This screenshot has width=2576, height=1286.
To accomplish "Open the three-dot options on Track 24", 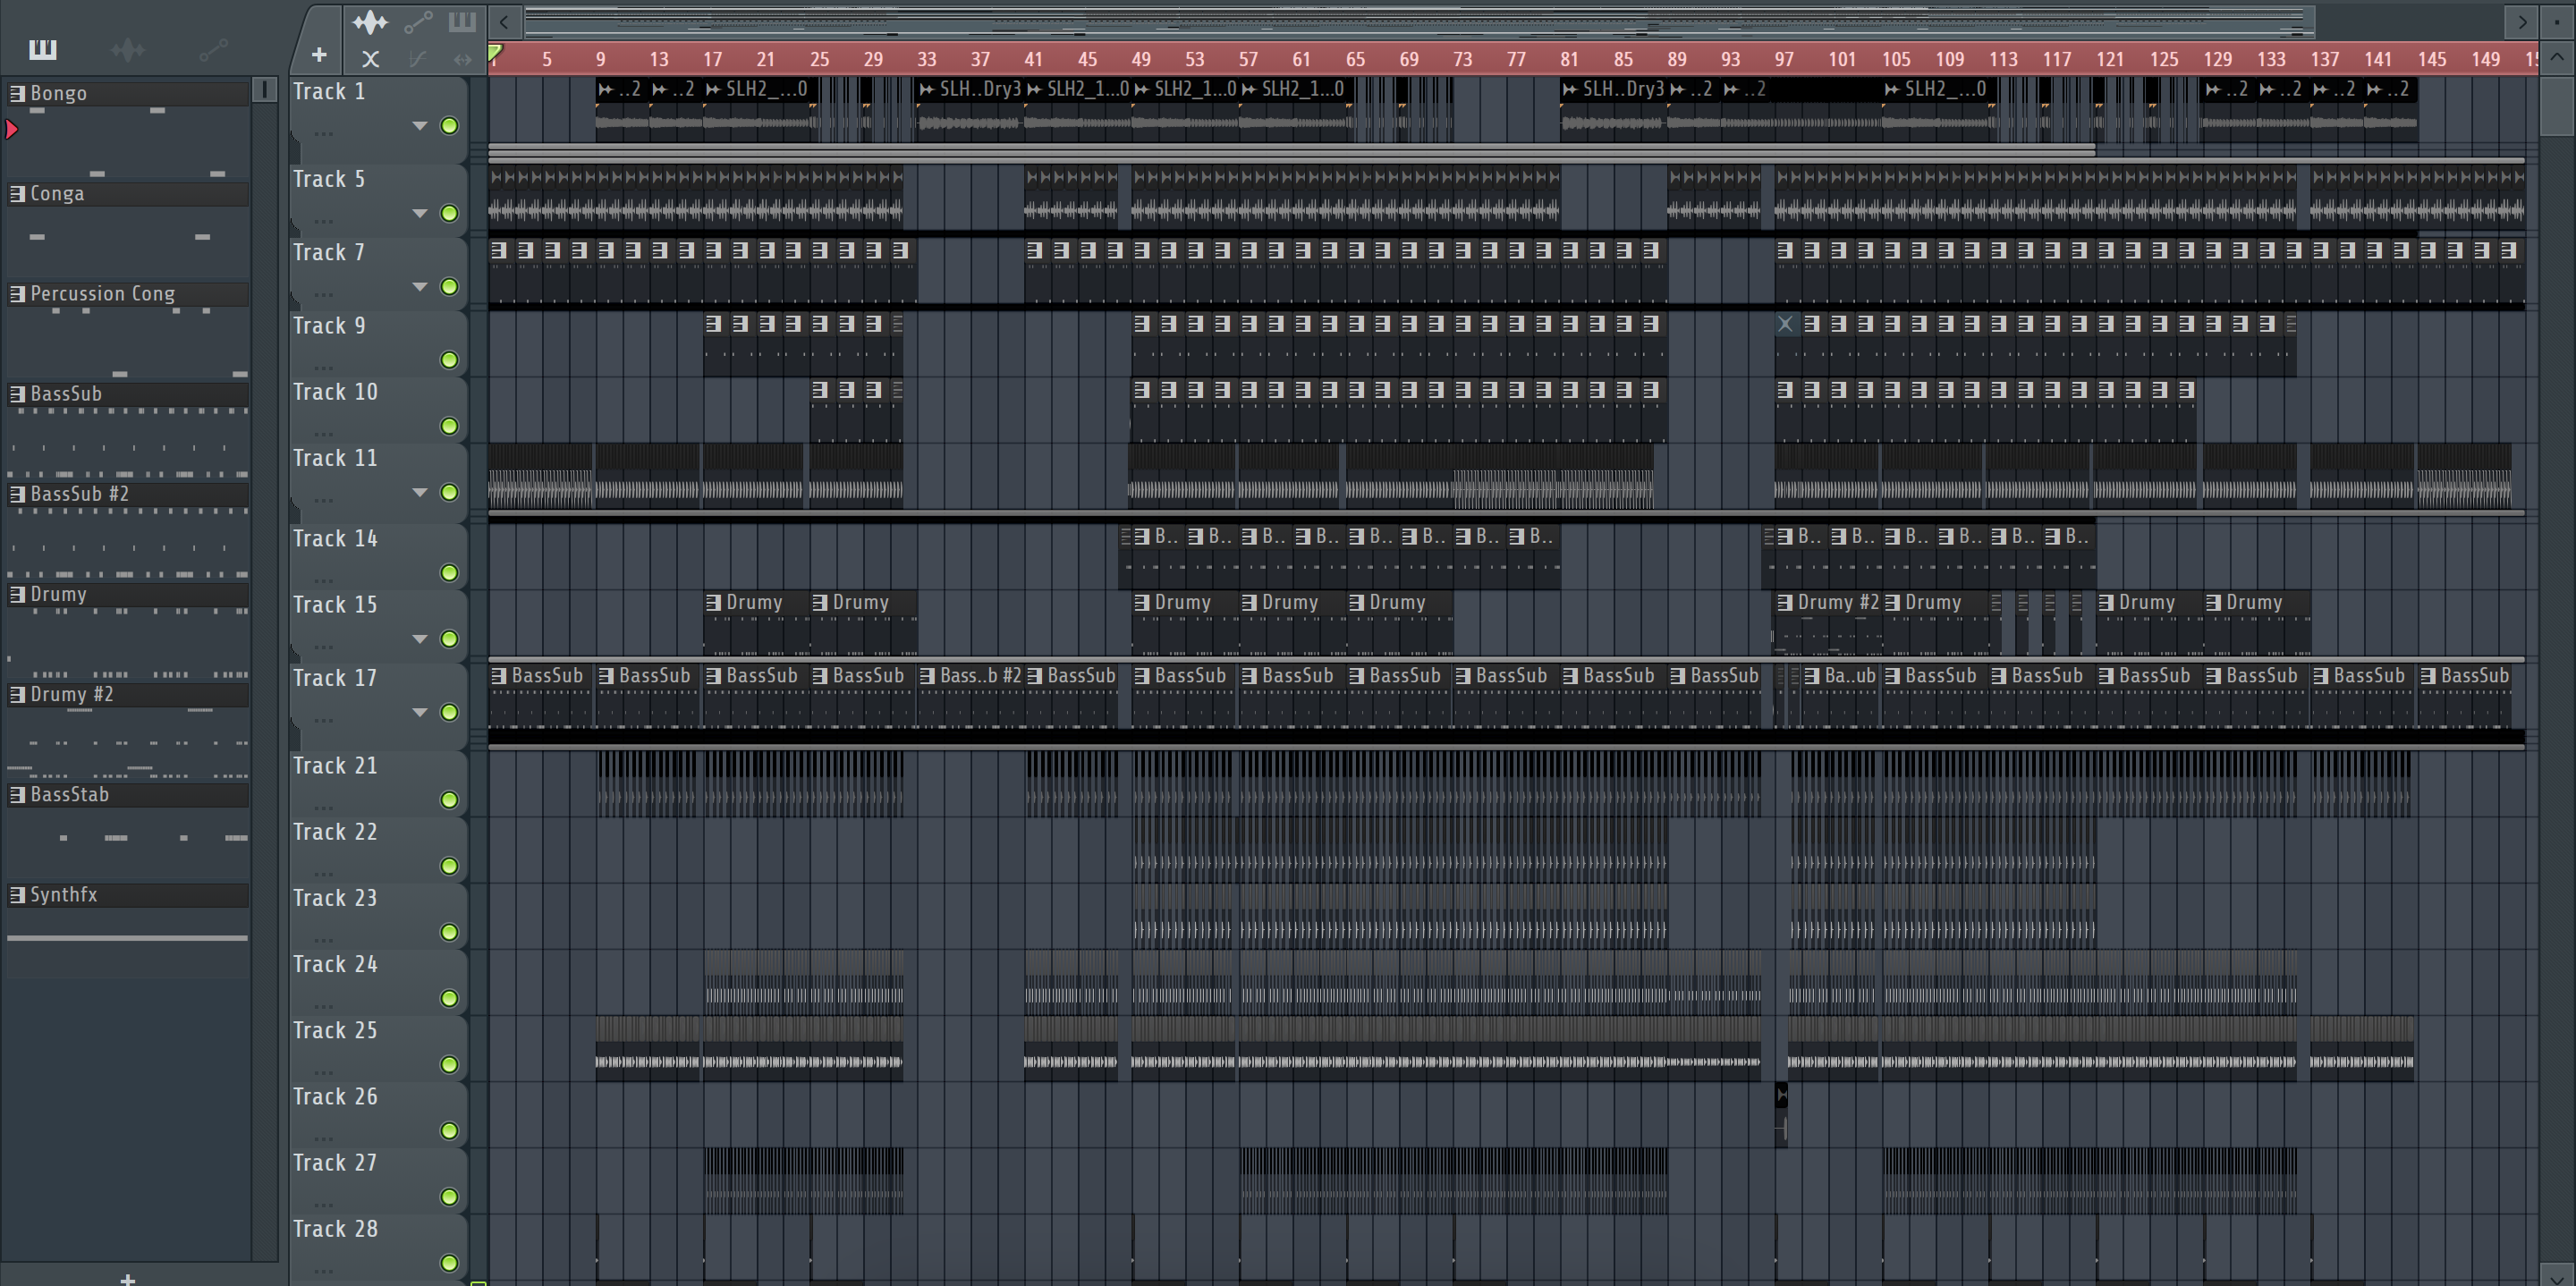I will coord(323,1006).
